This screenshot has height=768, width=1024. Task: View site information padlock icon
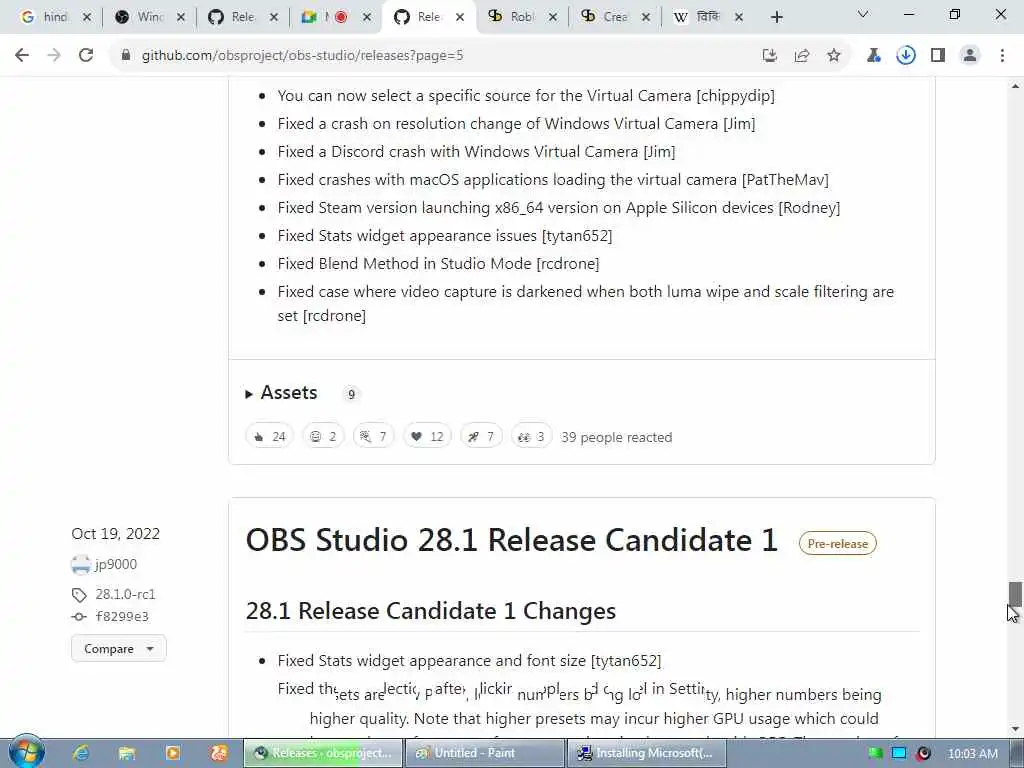(x=126, y=56)
